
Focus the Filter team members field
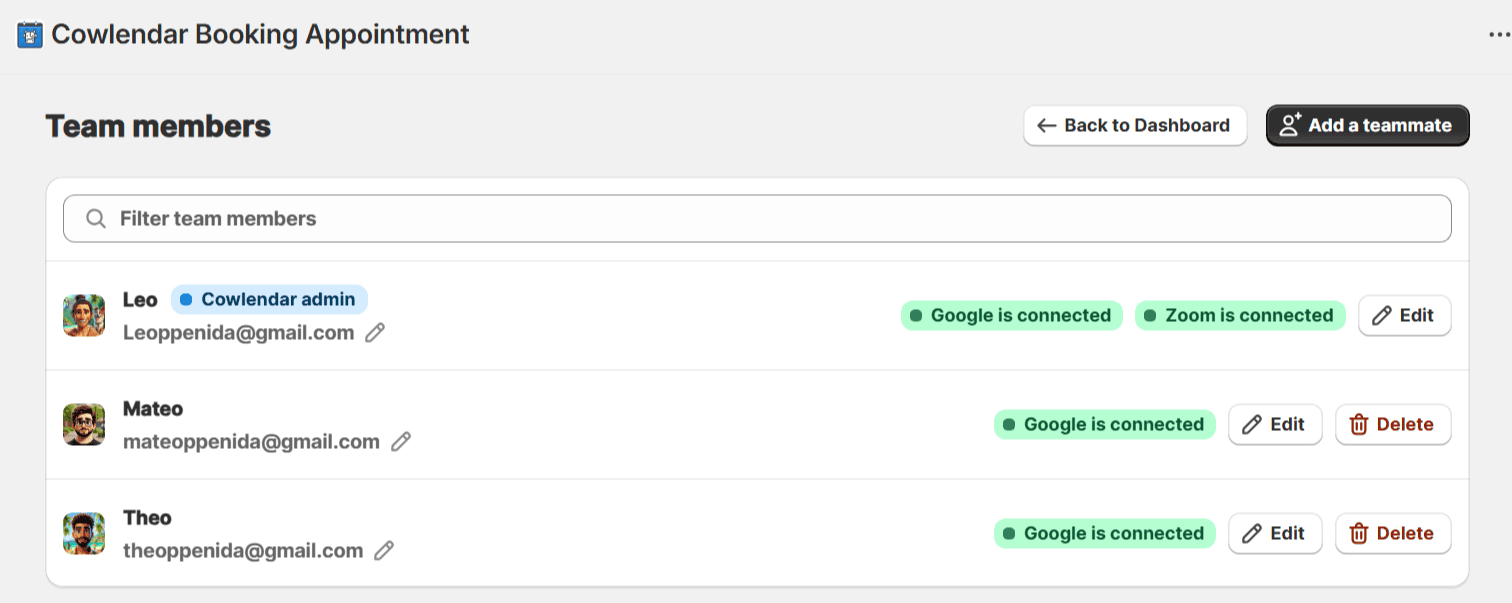coord(757,219)
